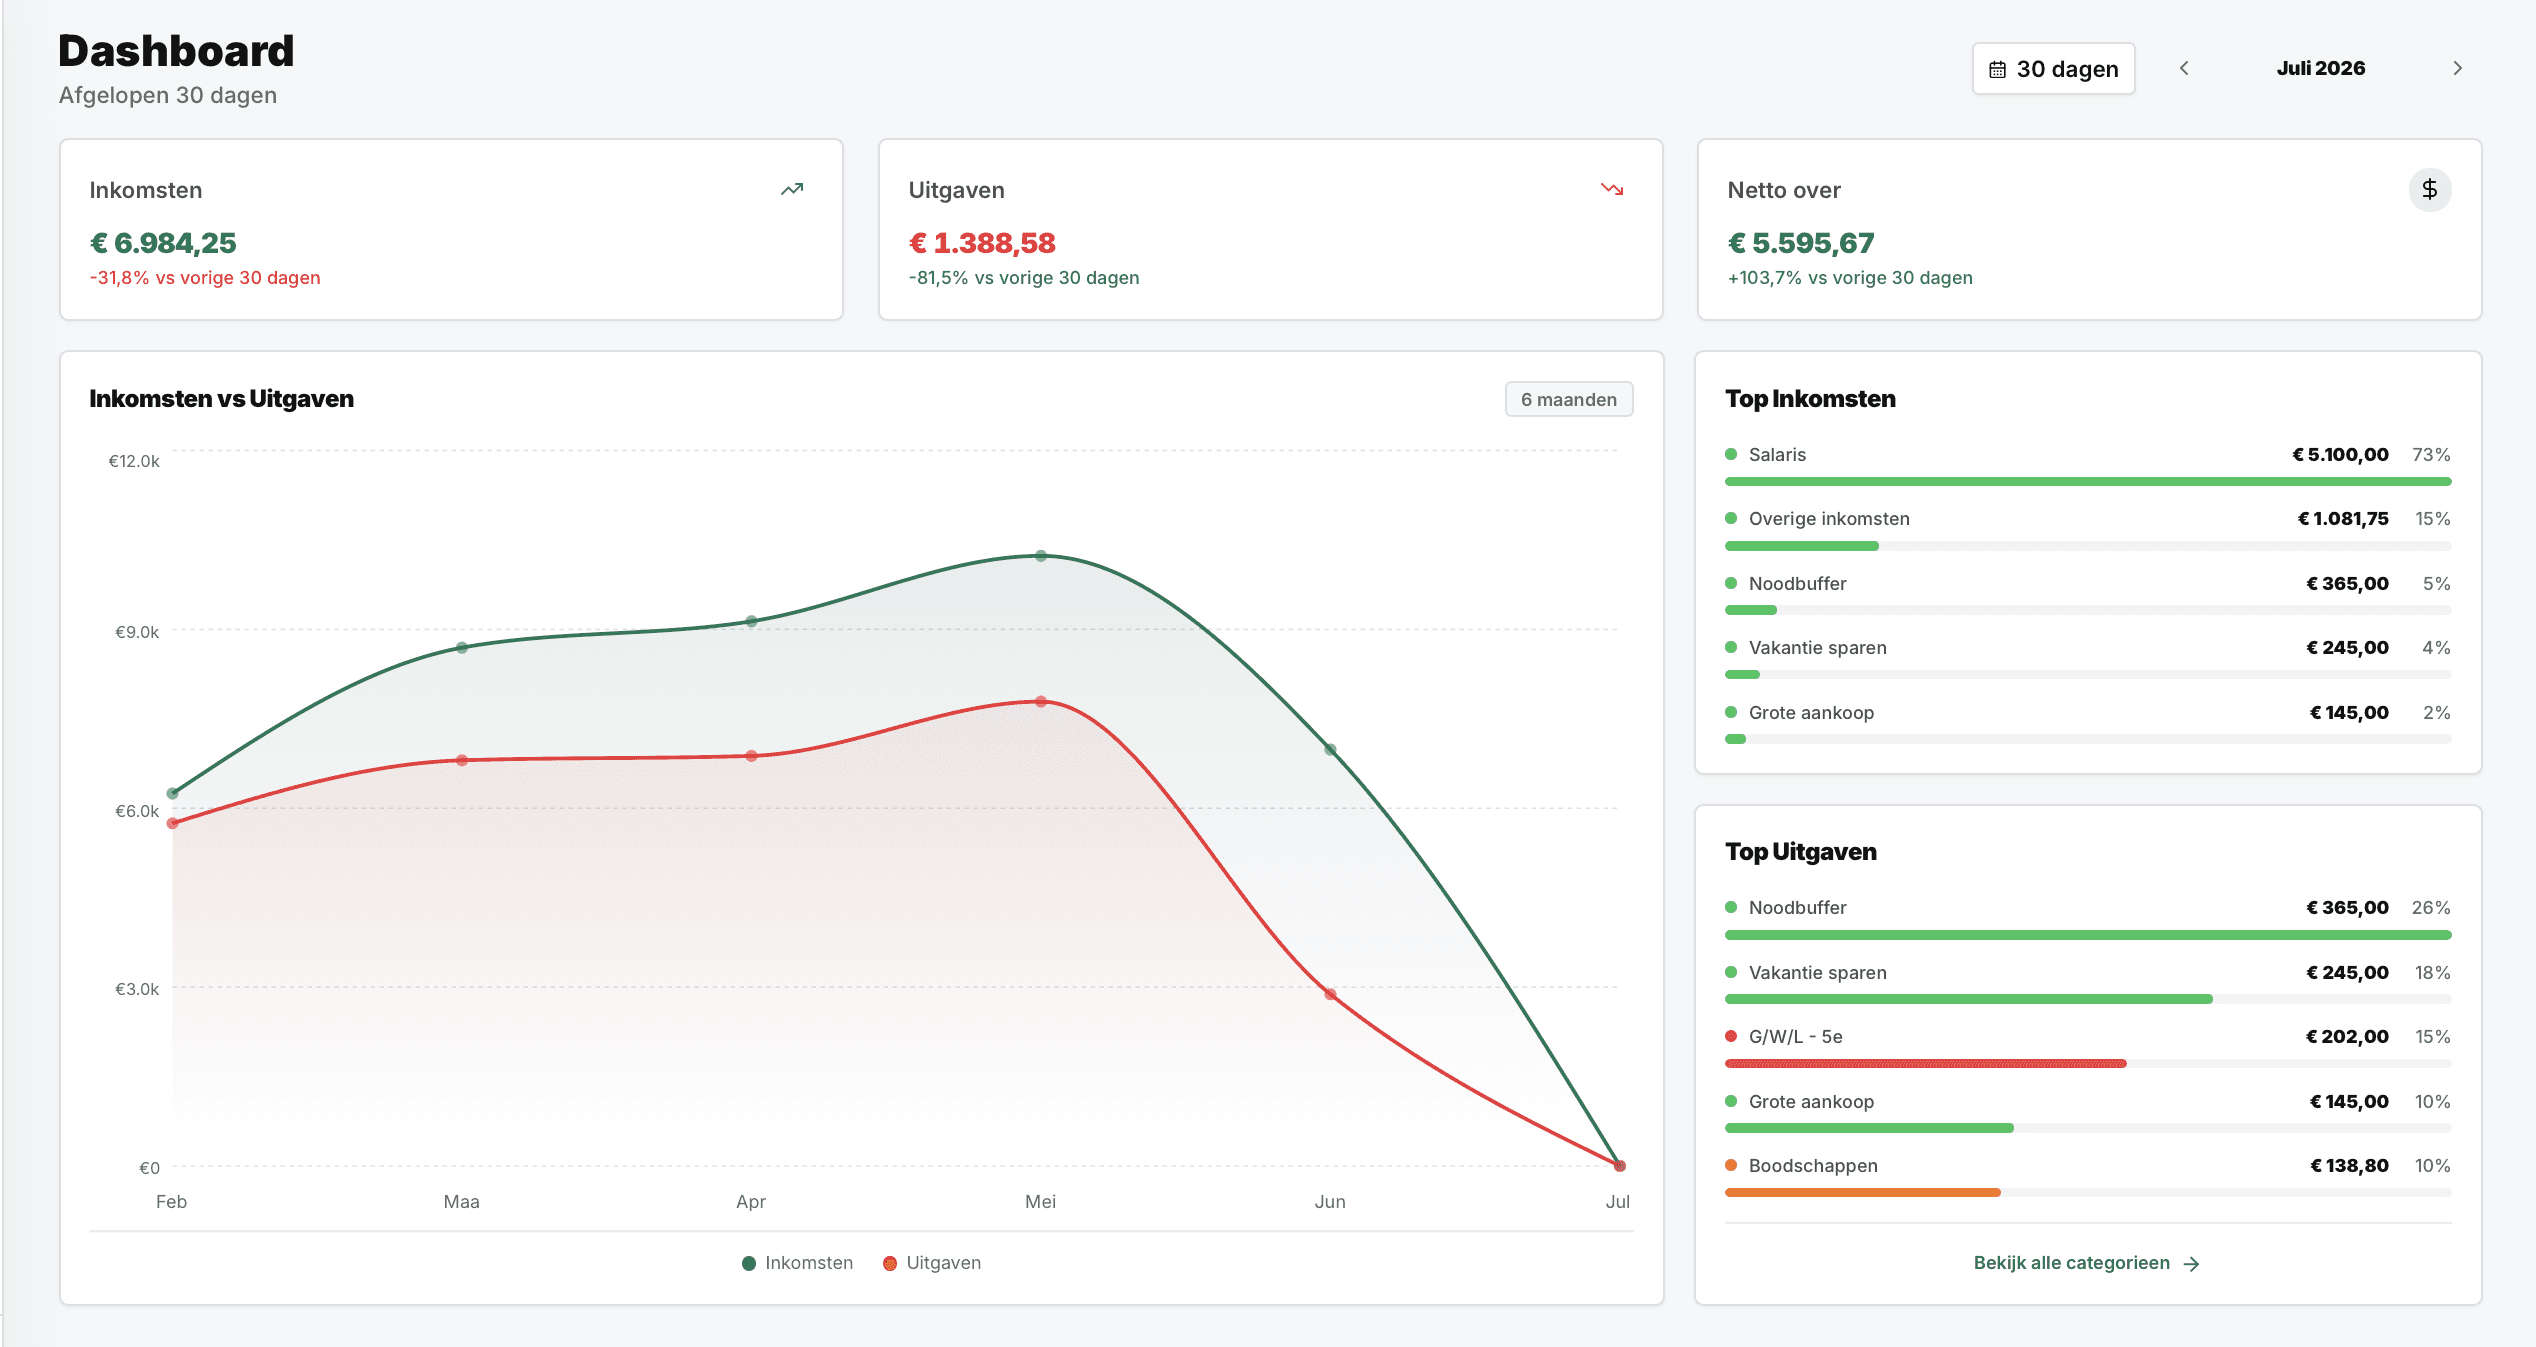The height and width of the screenshot is (1347, 2536).
Task: Open the 30 dagen period selector
Action: [x=2054, y=69]
